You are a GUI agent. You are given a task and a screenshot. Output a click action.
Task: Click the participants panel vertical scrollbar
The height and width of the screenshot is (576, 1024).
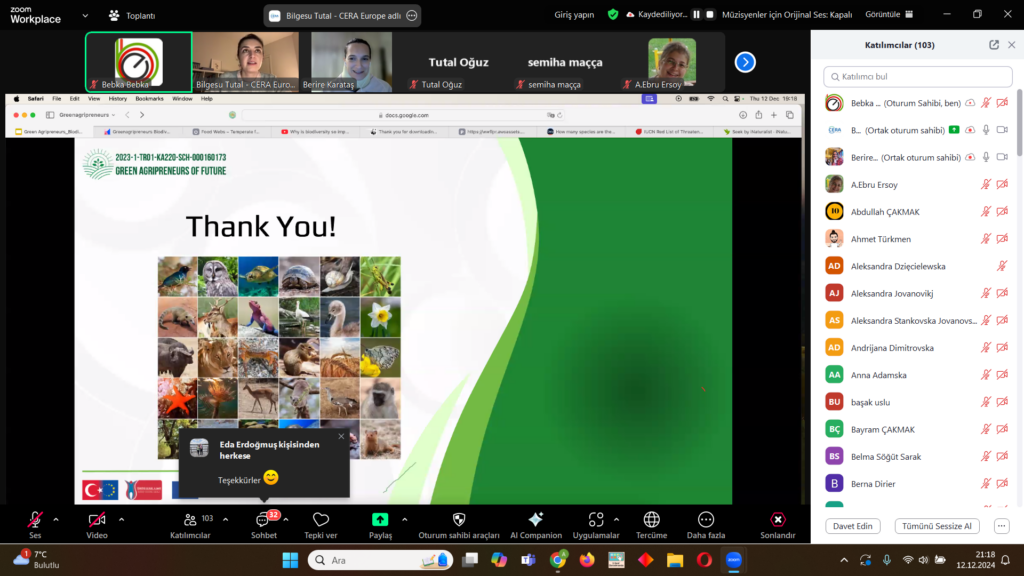coord(1018,130)
